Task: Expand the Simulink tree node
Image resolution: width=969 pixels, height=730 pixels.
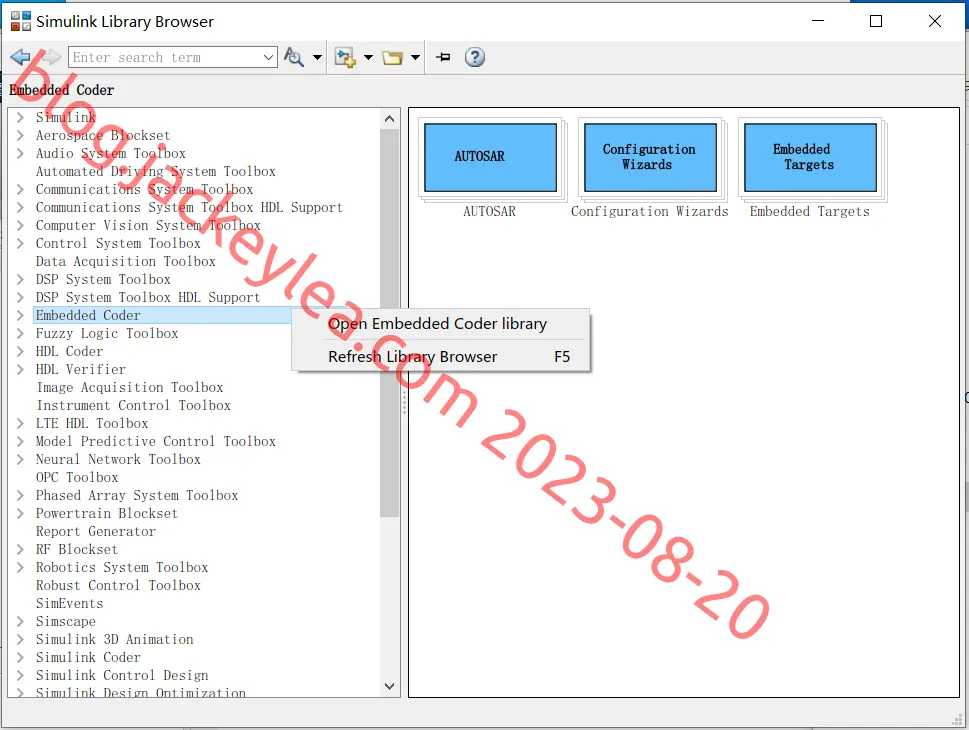Action: (x=20, y=117)
